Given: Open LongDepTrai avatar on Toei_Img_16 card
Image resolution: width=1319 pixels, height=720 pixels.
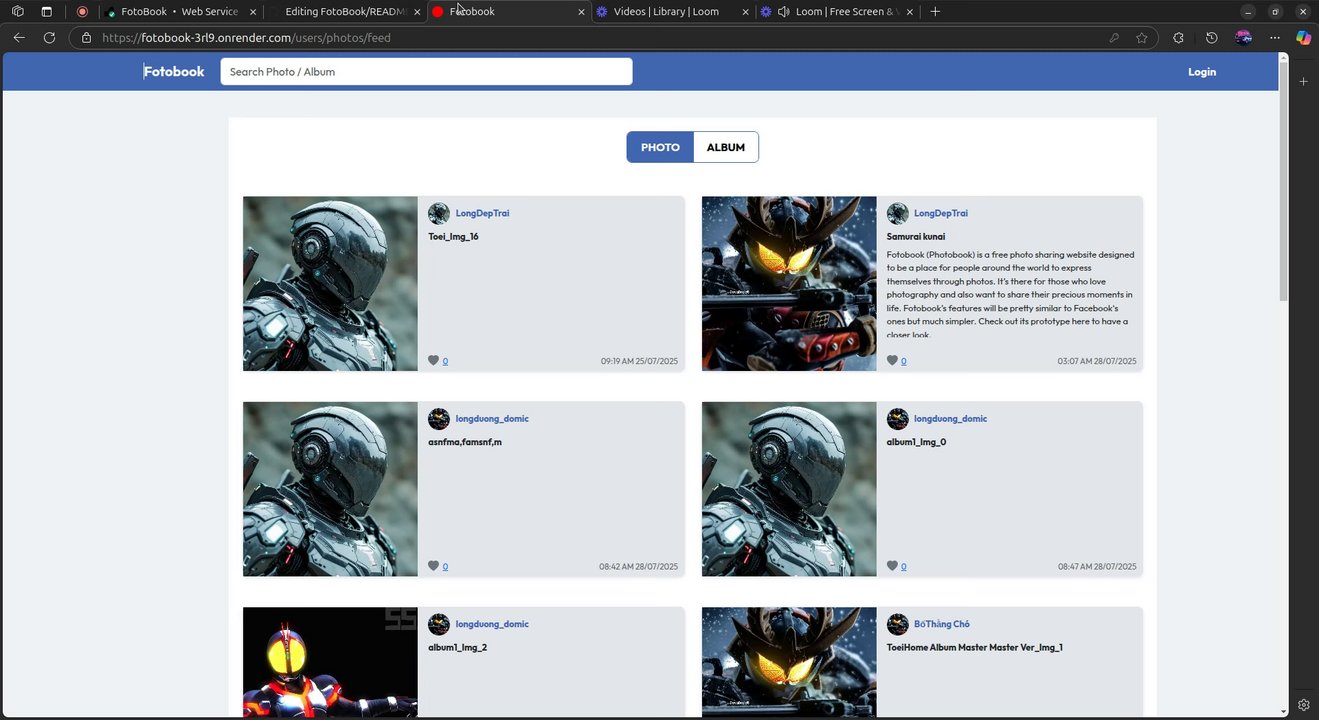Looking at the screenshot, I should (439, 213).
